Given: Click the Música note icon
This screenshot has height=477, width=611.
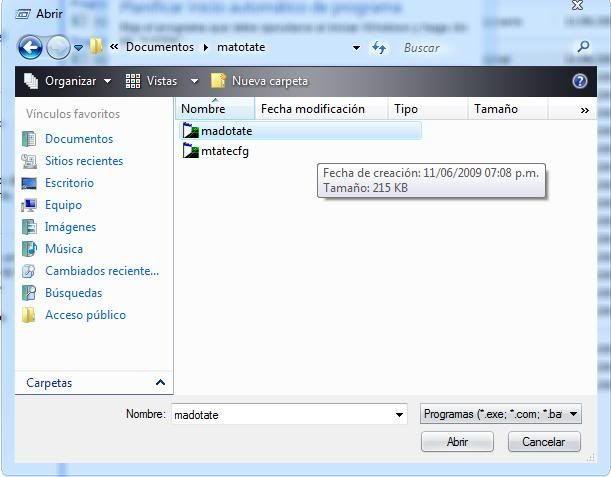Looking at the screenshot, I should click(x=29, y=249).
